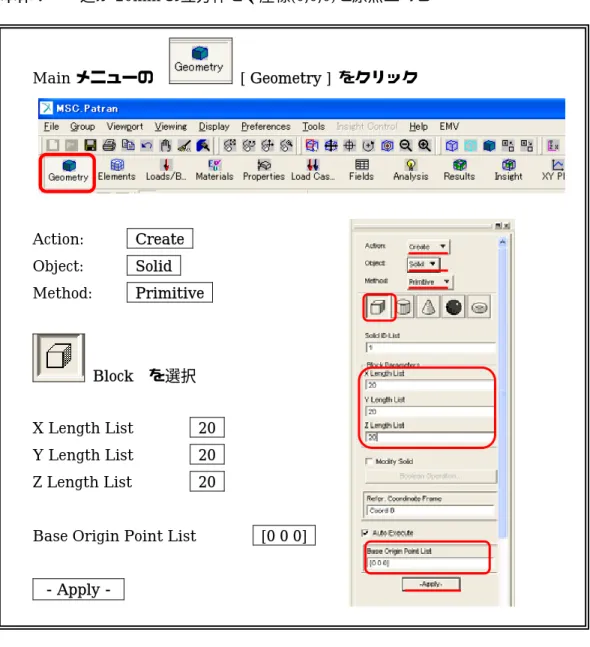Click the broom cleanup toolbar icon

tap(184, 145)
